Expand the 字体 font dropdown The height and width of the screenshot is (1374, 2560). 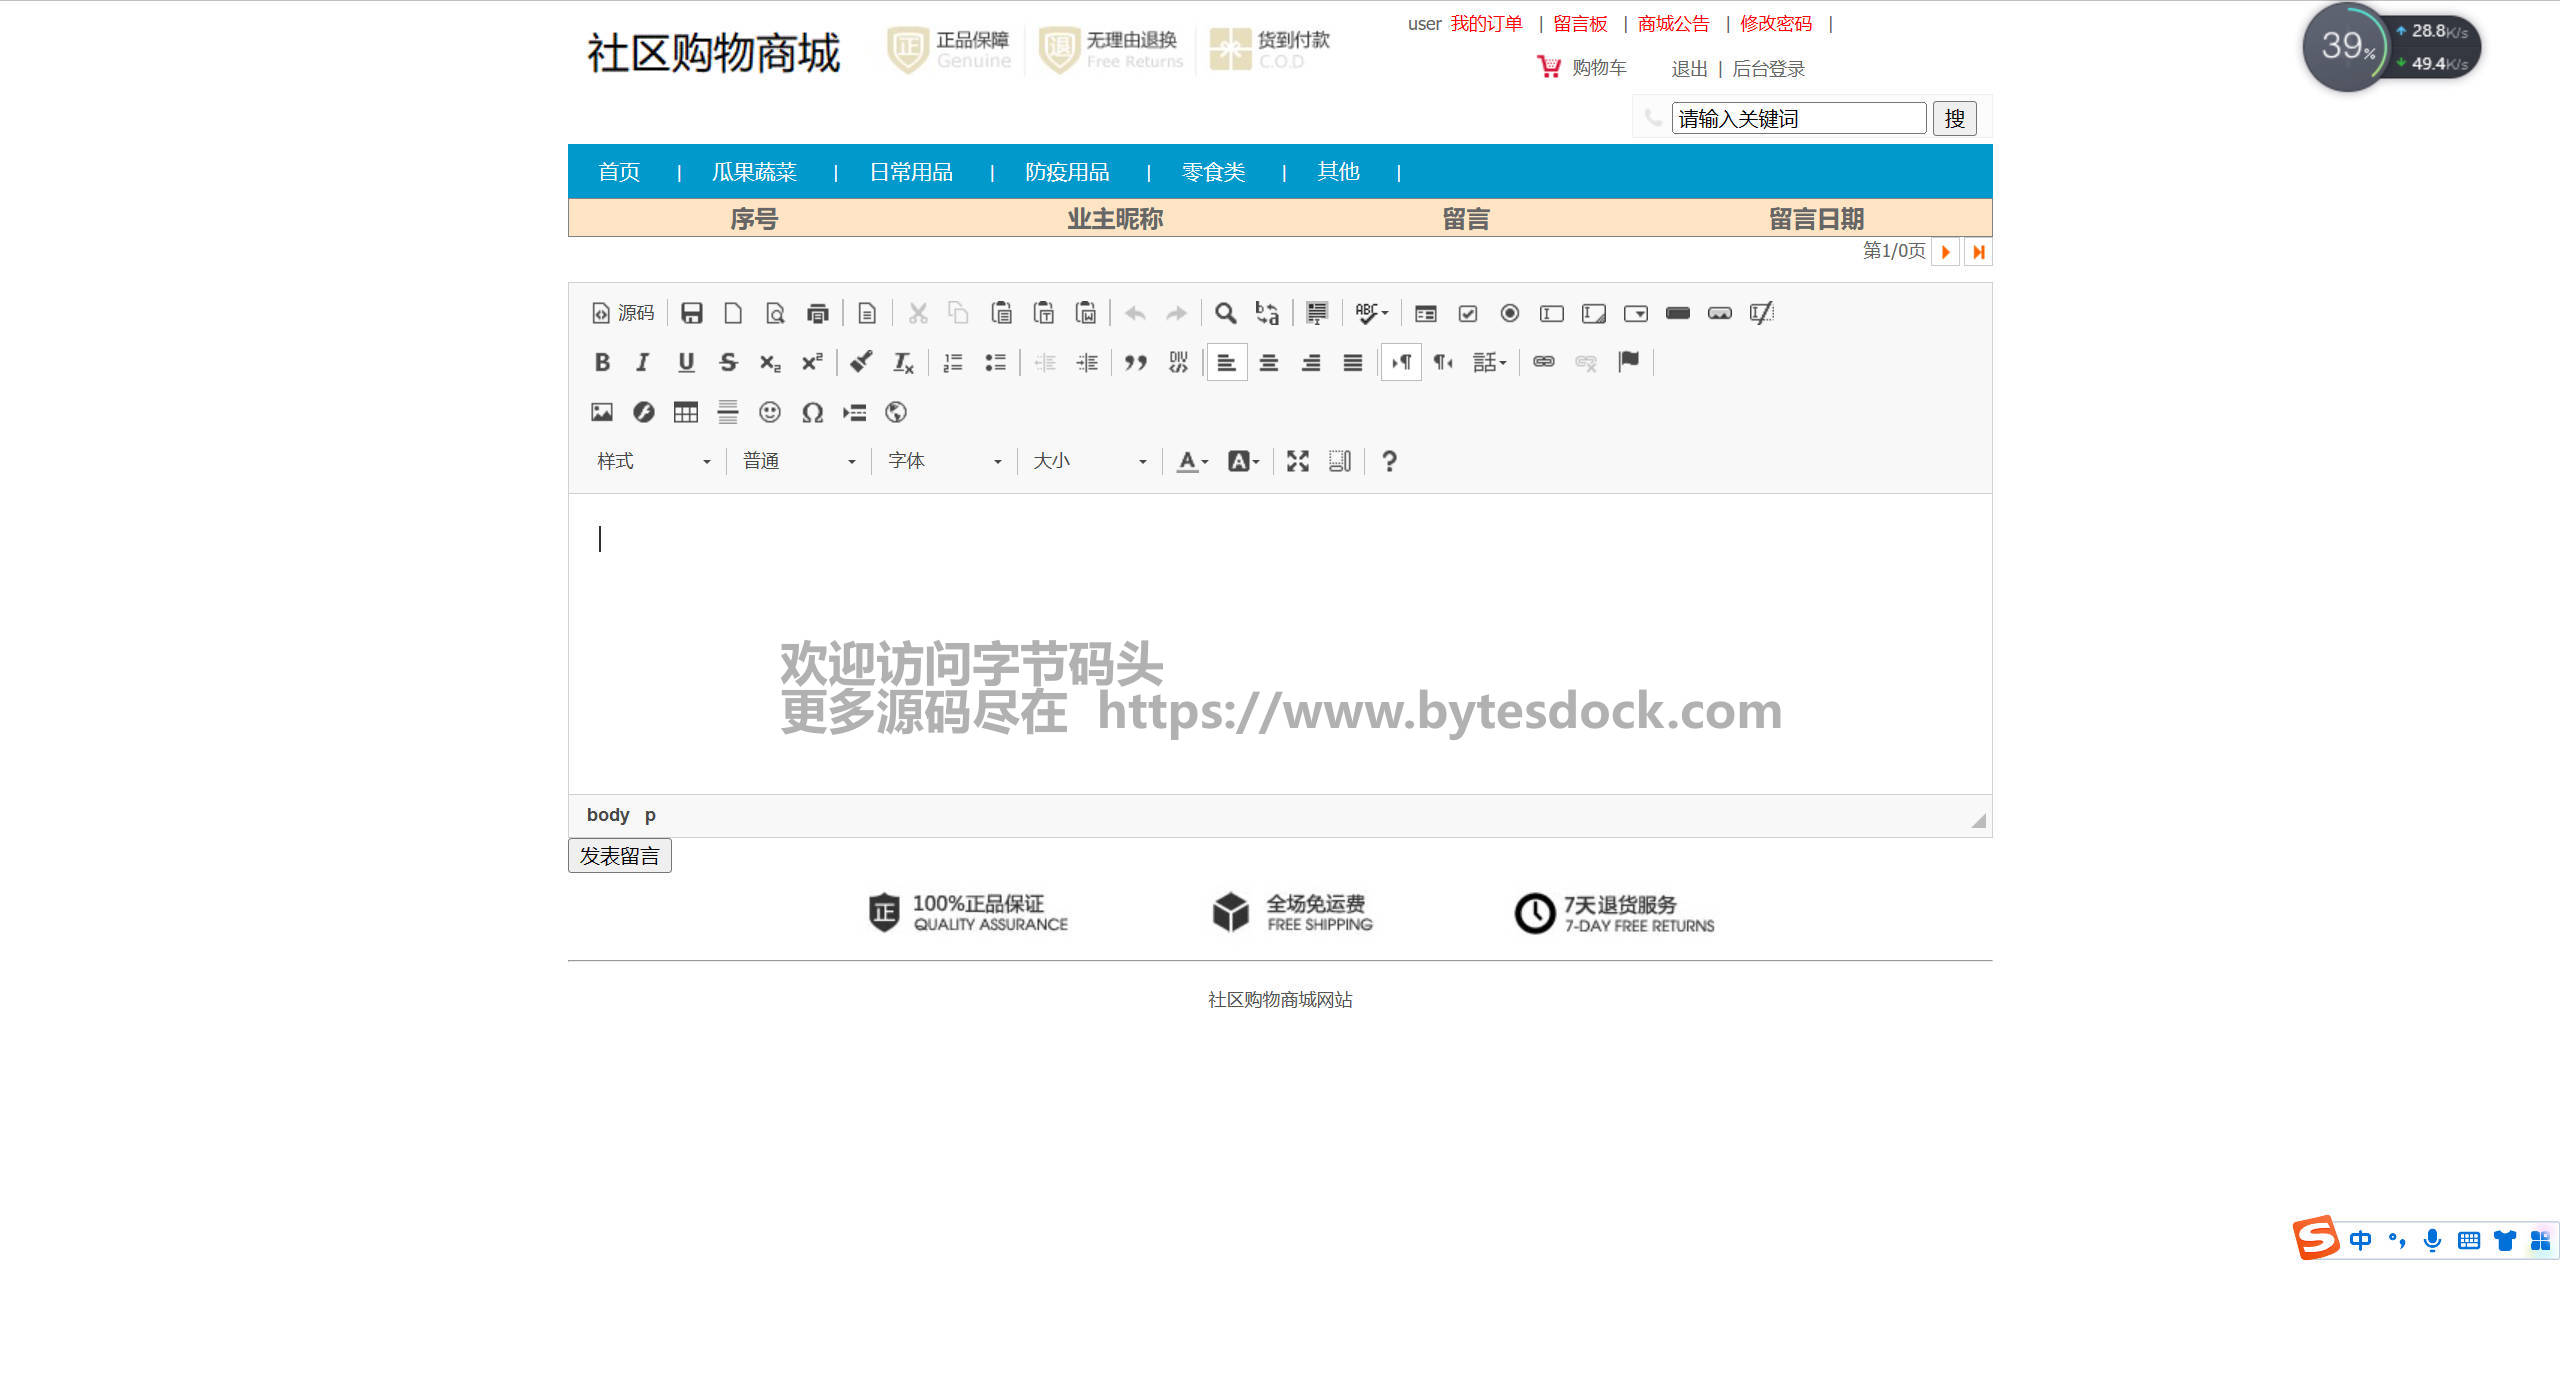(943, 461)
